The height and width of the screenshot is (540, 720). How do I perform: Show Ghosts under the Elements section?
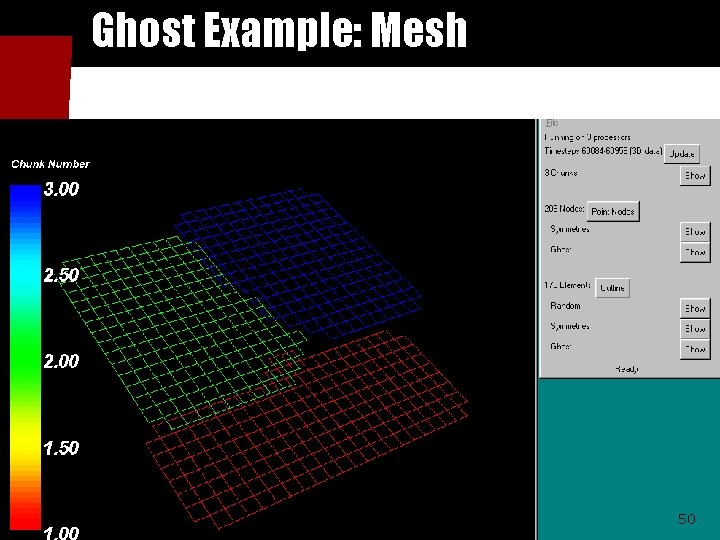695,349
